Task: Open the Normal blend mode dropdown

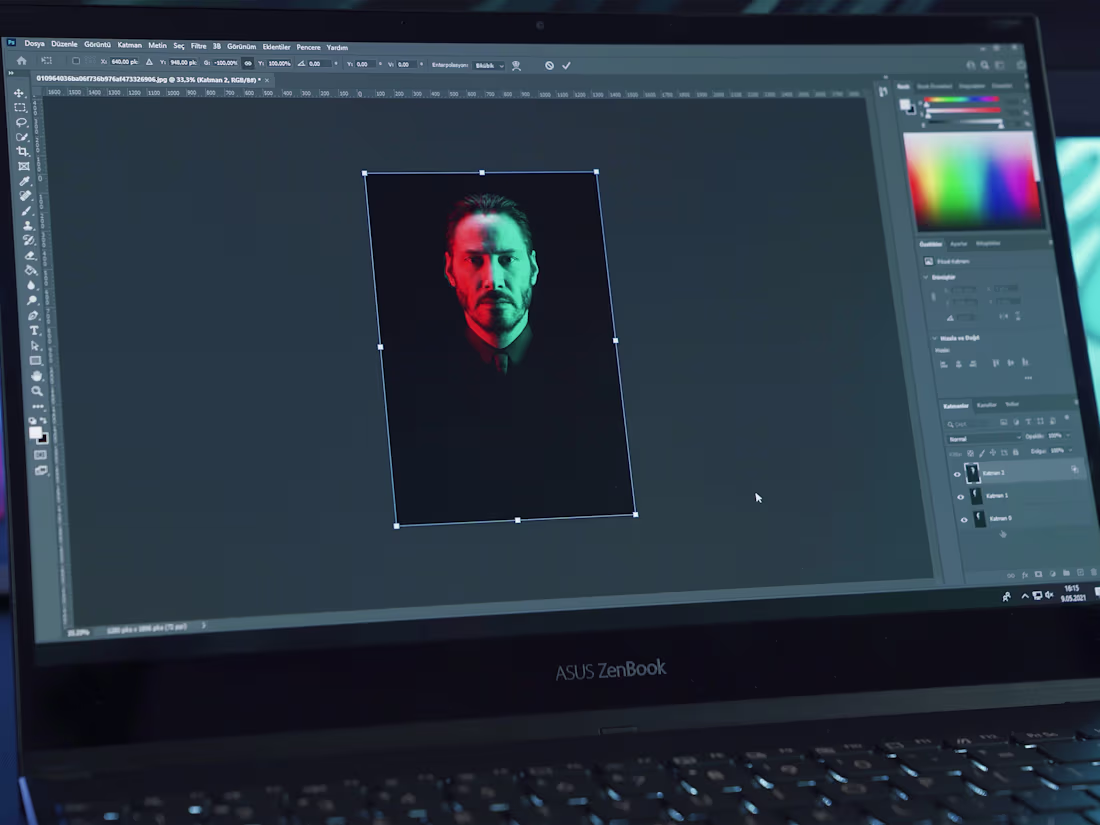Action: [984, 438]
